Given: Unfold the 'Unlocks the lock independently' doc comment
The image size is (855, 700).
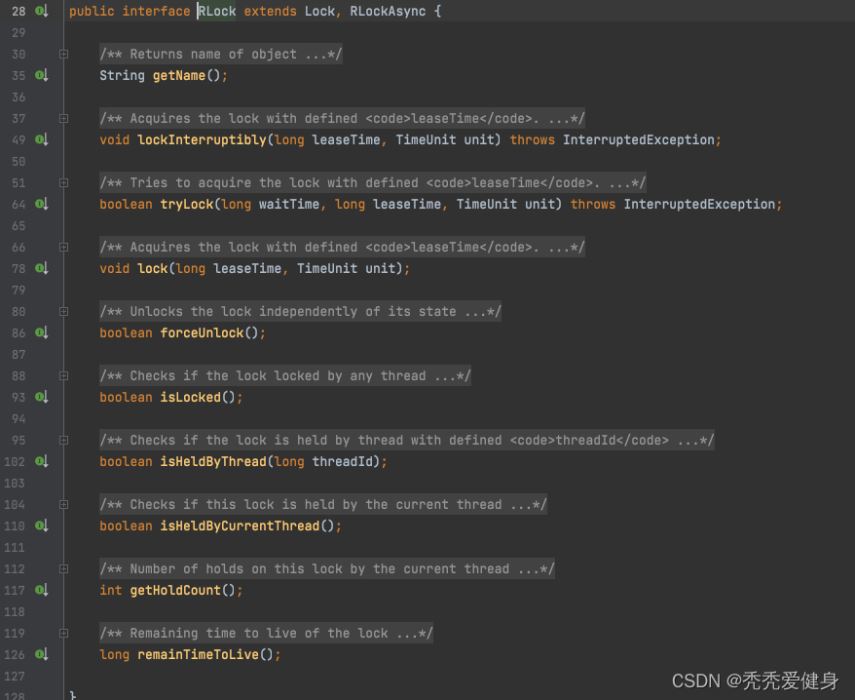Looking at the screenshot, I should [64, 312].
